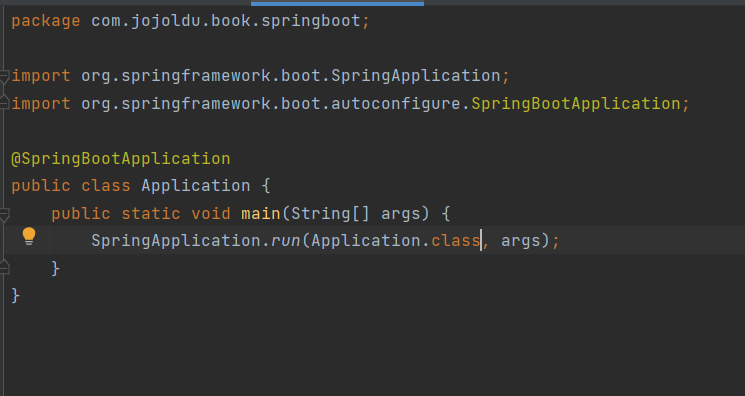Viewport: 745px width, 396px height.
Task: Click the 'void' keyword
Action: [211, 213]
